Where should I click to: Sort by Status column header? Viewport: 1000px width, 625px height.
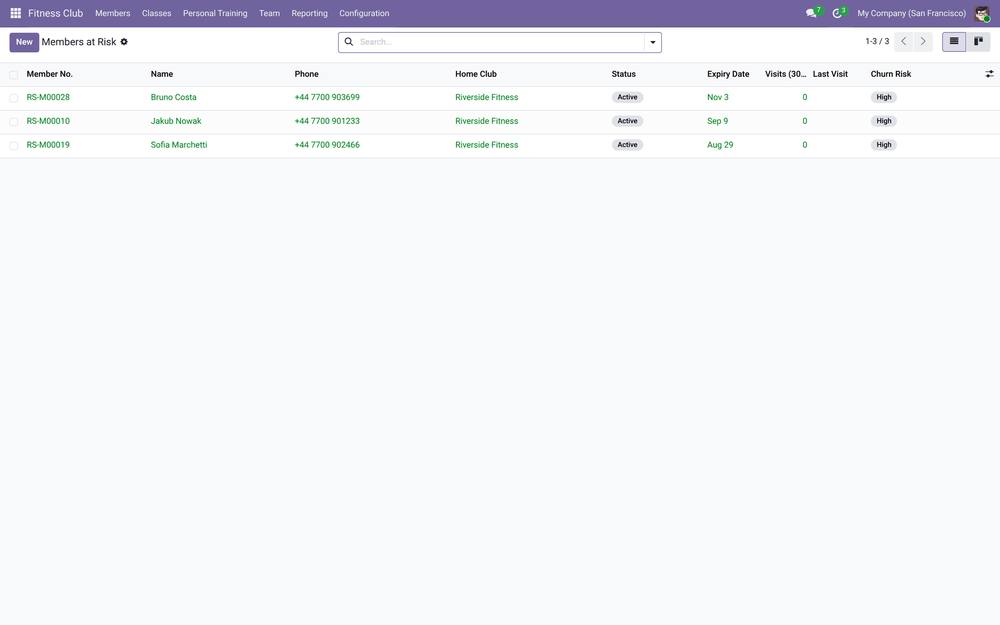pyautogui.click(x=624, y=74)
